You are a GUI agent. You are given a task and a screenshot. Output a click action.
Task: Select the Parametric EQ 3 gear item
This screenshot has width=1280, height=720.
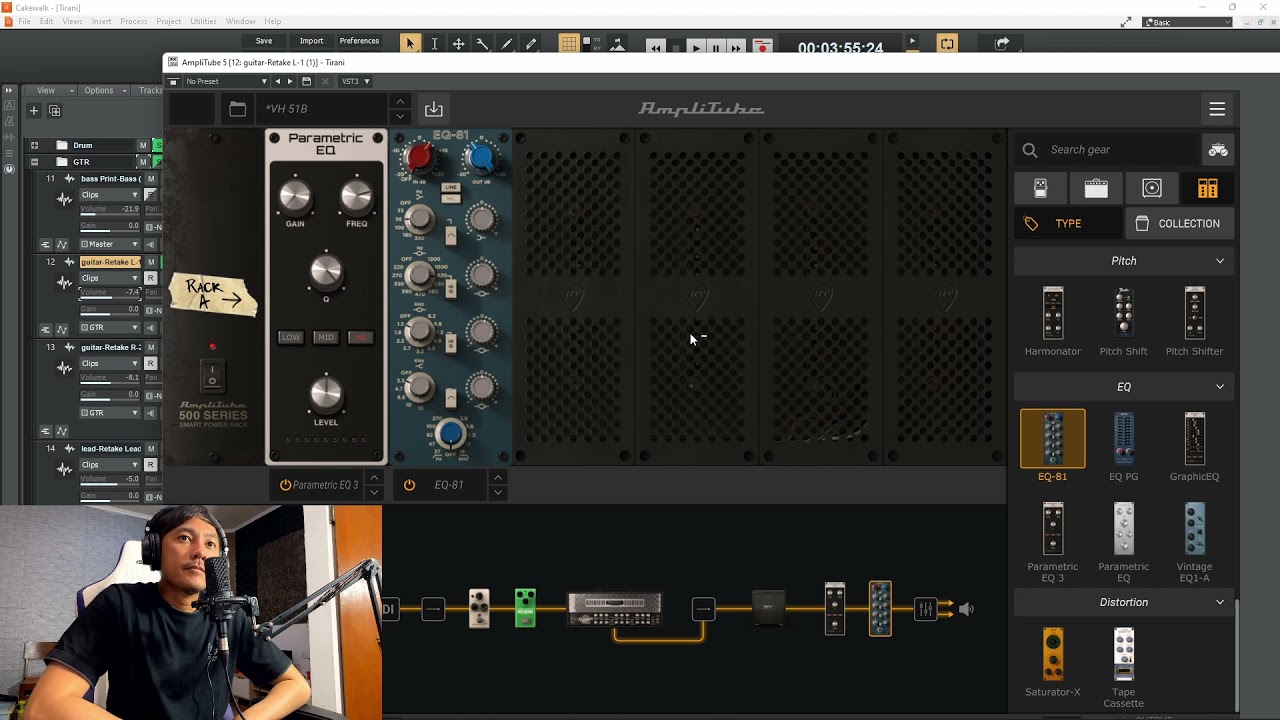[x=1052, y=529]
